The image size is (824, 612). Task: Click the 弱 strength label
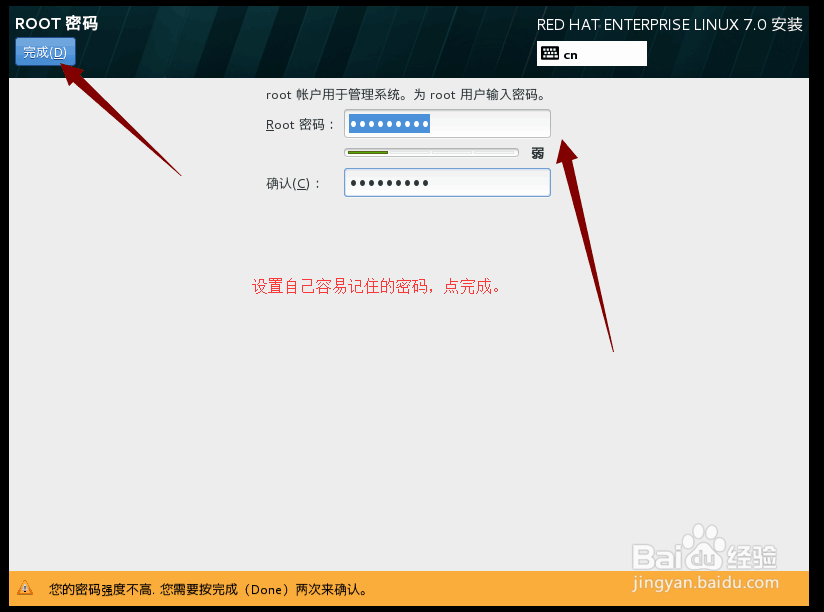click(x=538, y=153)
